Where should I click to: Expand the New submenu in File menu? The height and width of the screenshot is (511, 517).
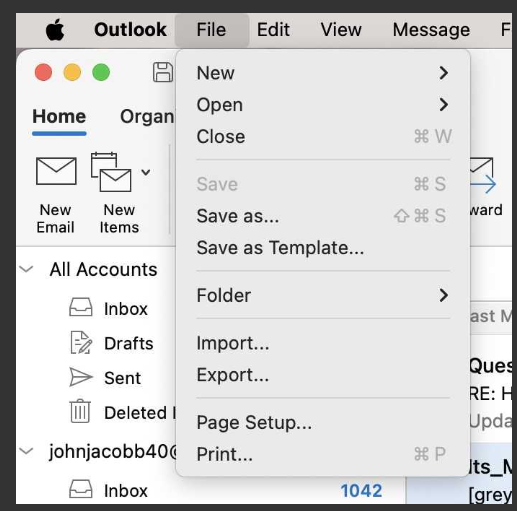point(323,73)
